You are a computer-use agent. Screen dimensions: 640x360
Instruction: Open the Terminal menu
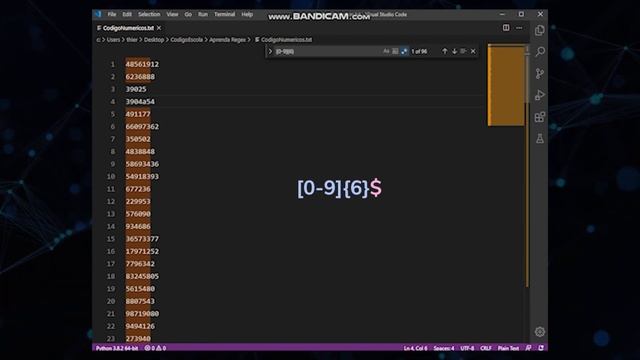pos(224,14)
